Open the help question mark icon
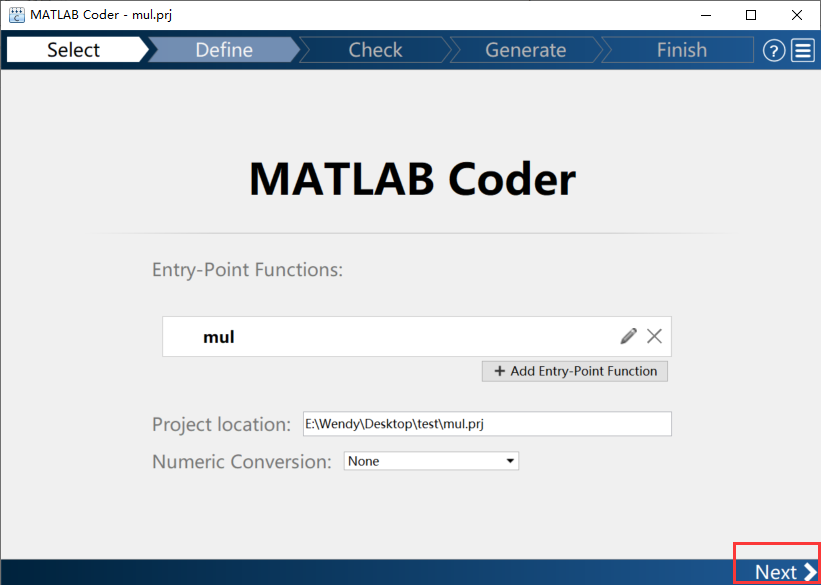 click(x=773, y=51)
